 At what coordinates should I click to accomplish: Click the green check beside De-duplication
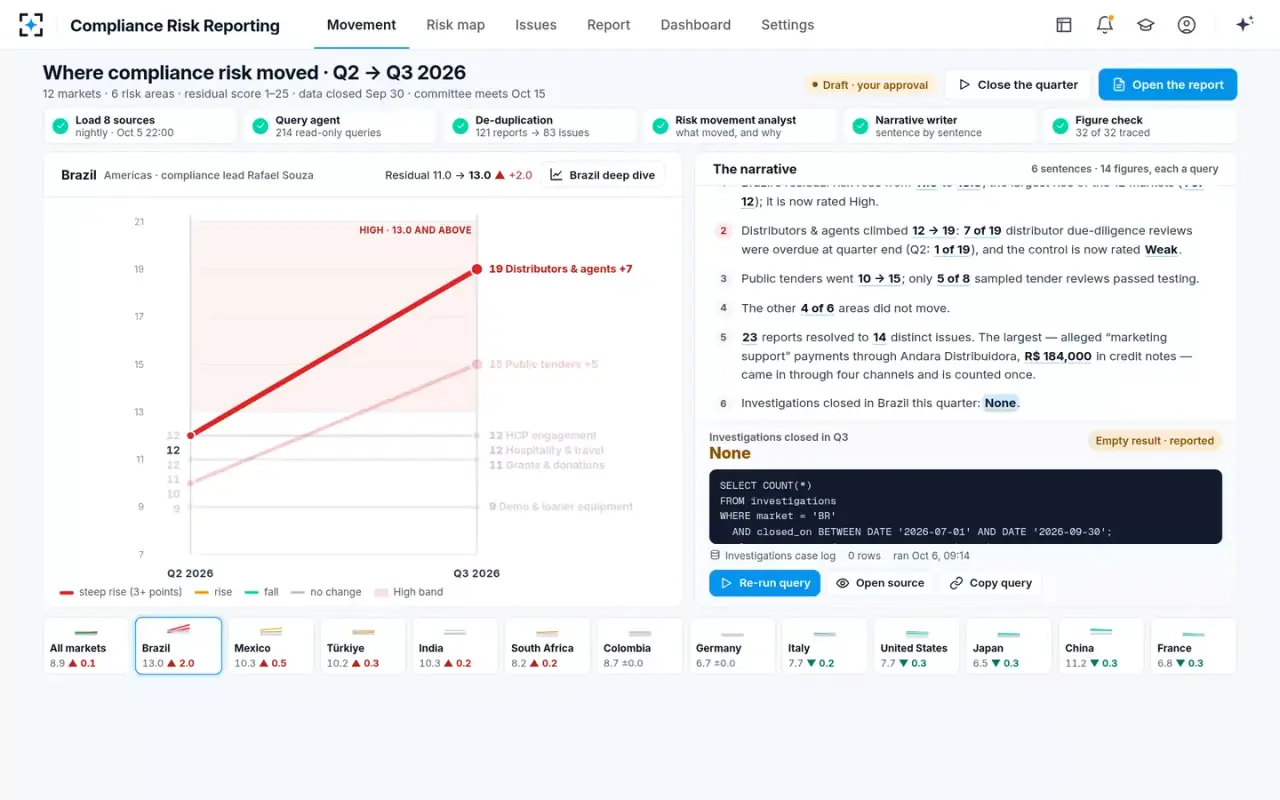point(460,126)
